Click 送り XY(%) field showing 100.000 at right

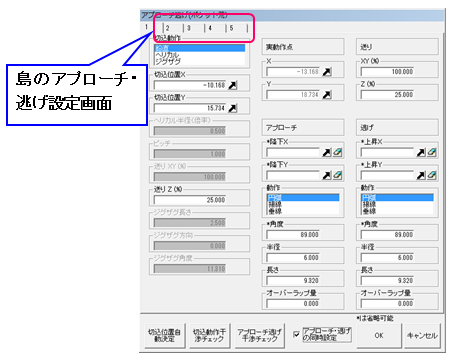coord(388,72)
